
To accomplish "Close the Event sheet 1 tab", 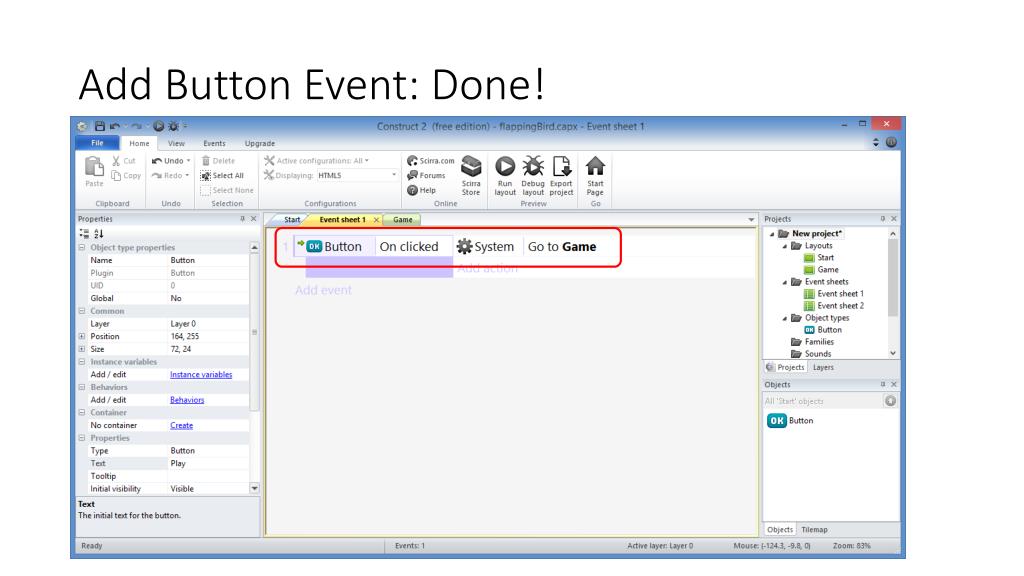I will pos(376,220).
